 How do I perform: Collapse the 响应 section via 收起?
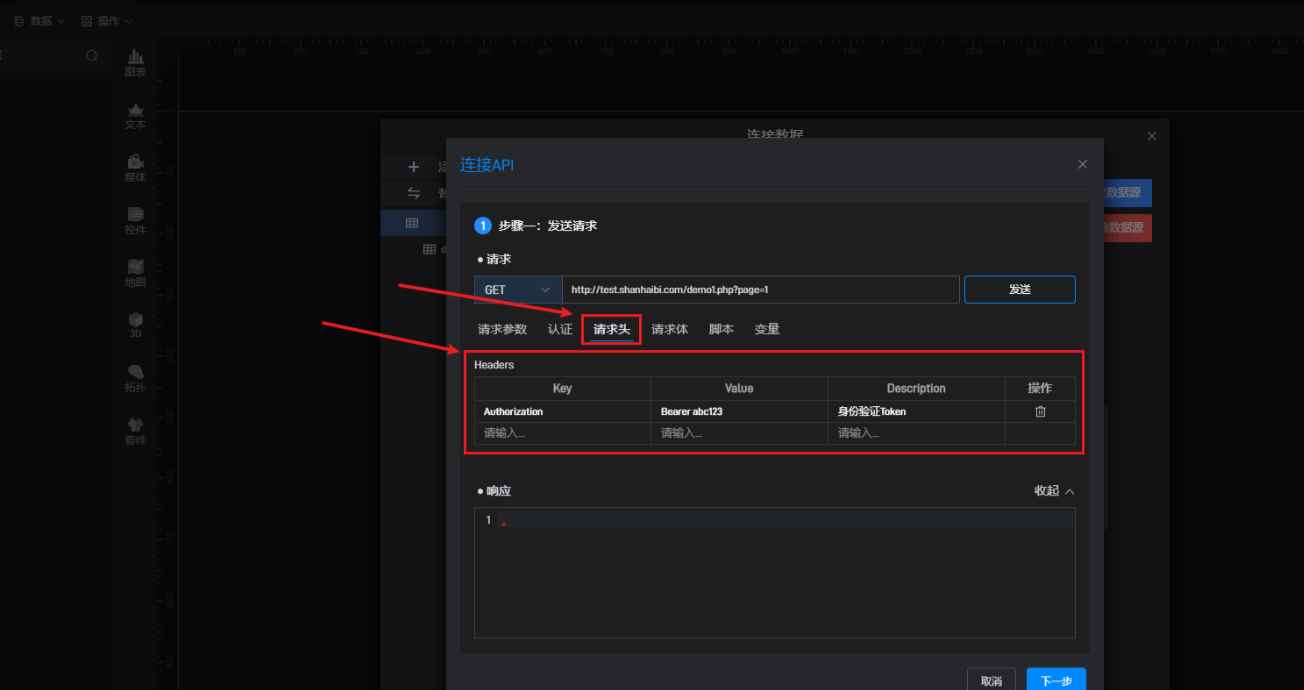coord(1054,491)
